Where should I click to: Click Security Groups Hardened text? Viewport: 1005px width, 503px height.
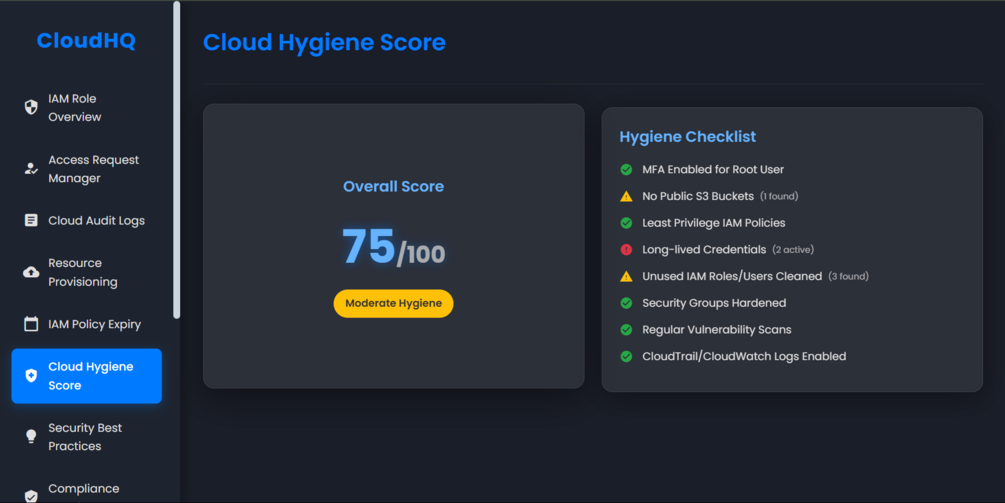click(714, 303)
